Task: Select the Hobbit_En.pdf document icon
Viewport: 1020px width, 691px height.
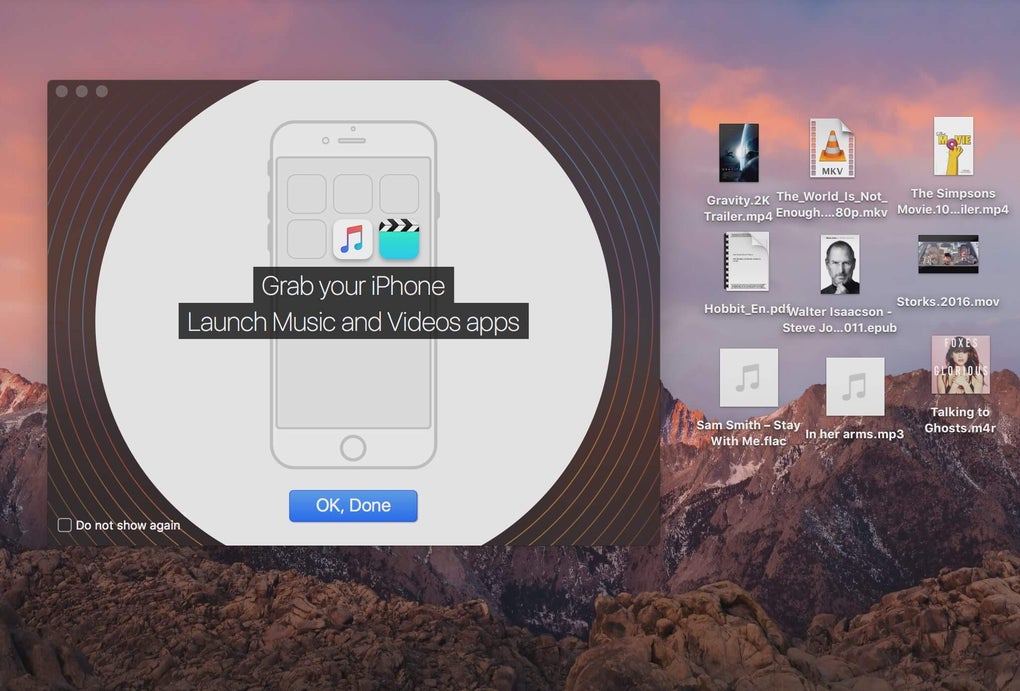Action: pos(747,262)
